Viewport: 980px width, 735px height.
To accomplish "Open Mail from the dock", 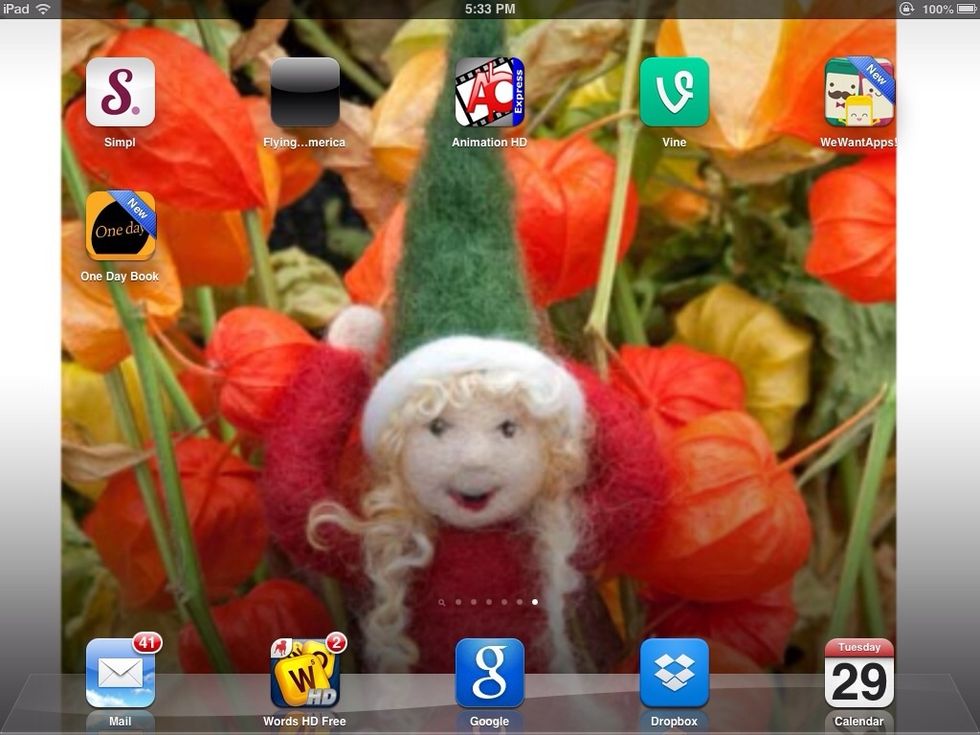I will pyautogui.click(x=120, y=673).
